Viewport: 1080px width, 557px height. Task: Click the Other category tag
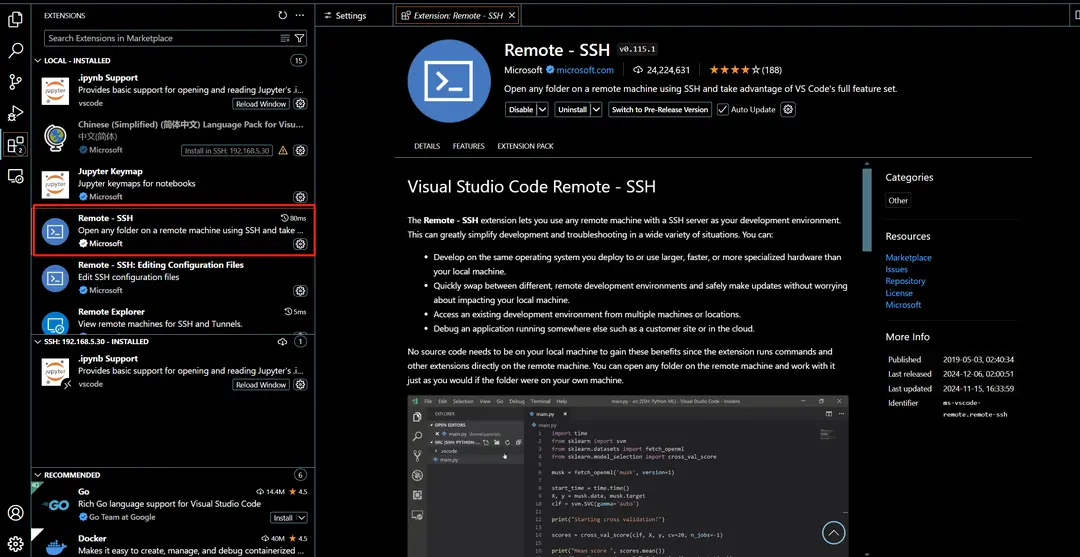tap(898, 200)
